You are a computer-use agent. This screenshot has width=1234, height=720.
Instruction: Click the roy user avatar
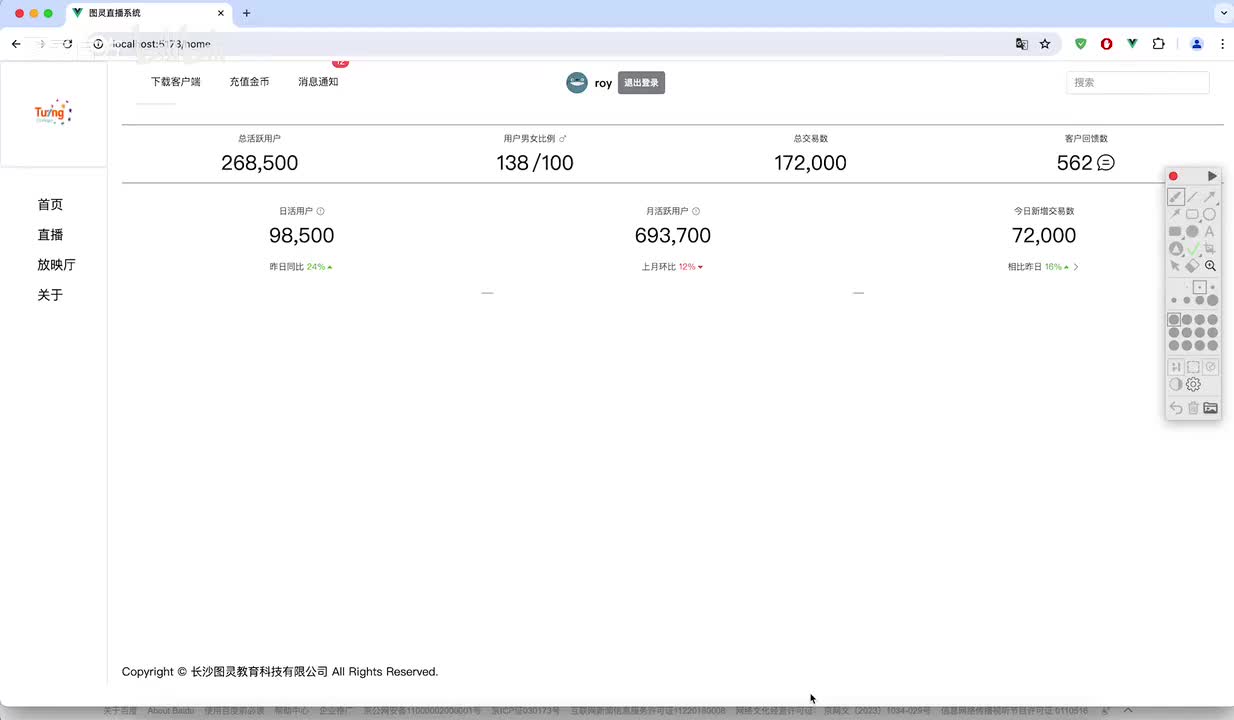(577, 83)
